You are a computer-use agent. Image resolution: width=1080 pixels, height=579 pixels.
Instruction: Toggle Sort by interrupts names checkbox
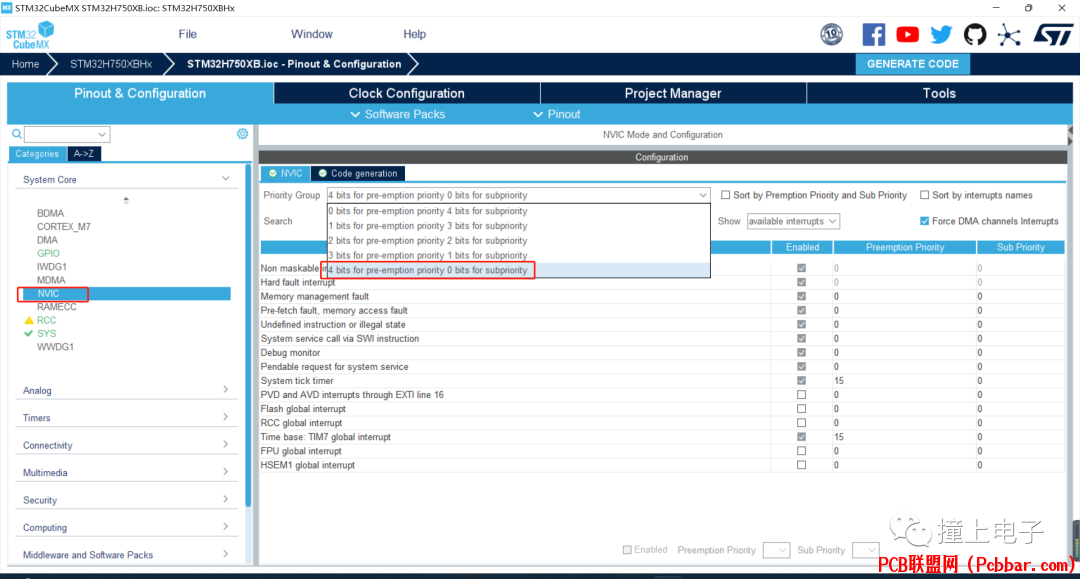pos(924,196)
